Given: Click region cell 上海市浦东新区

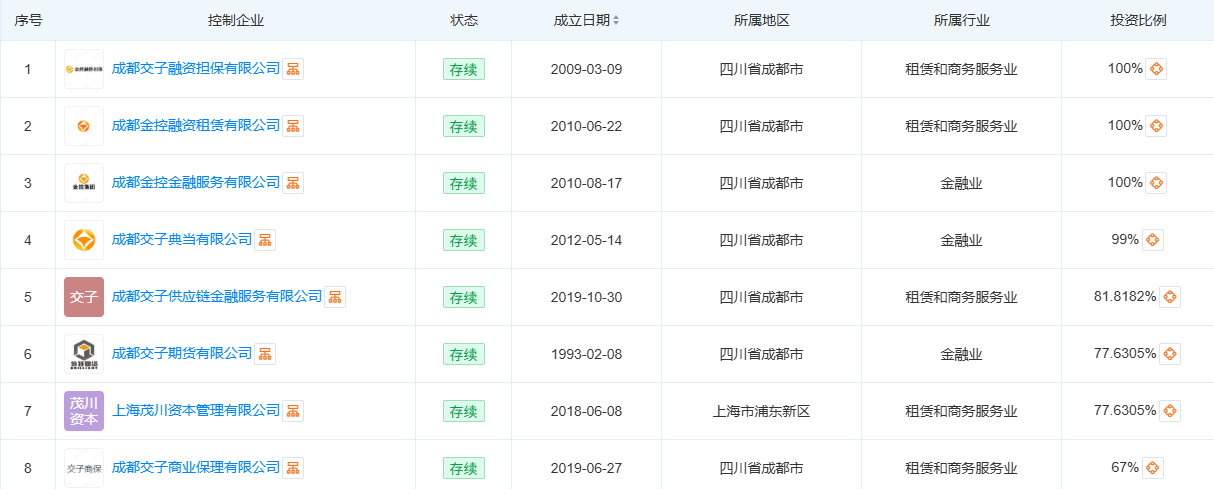Looking at the screenshot, I should tap(761, 411).
